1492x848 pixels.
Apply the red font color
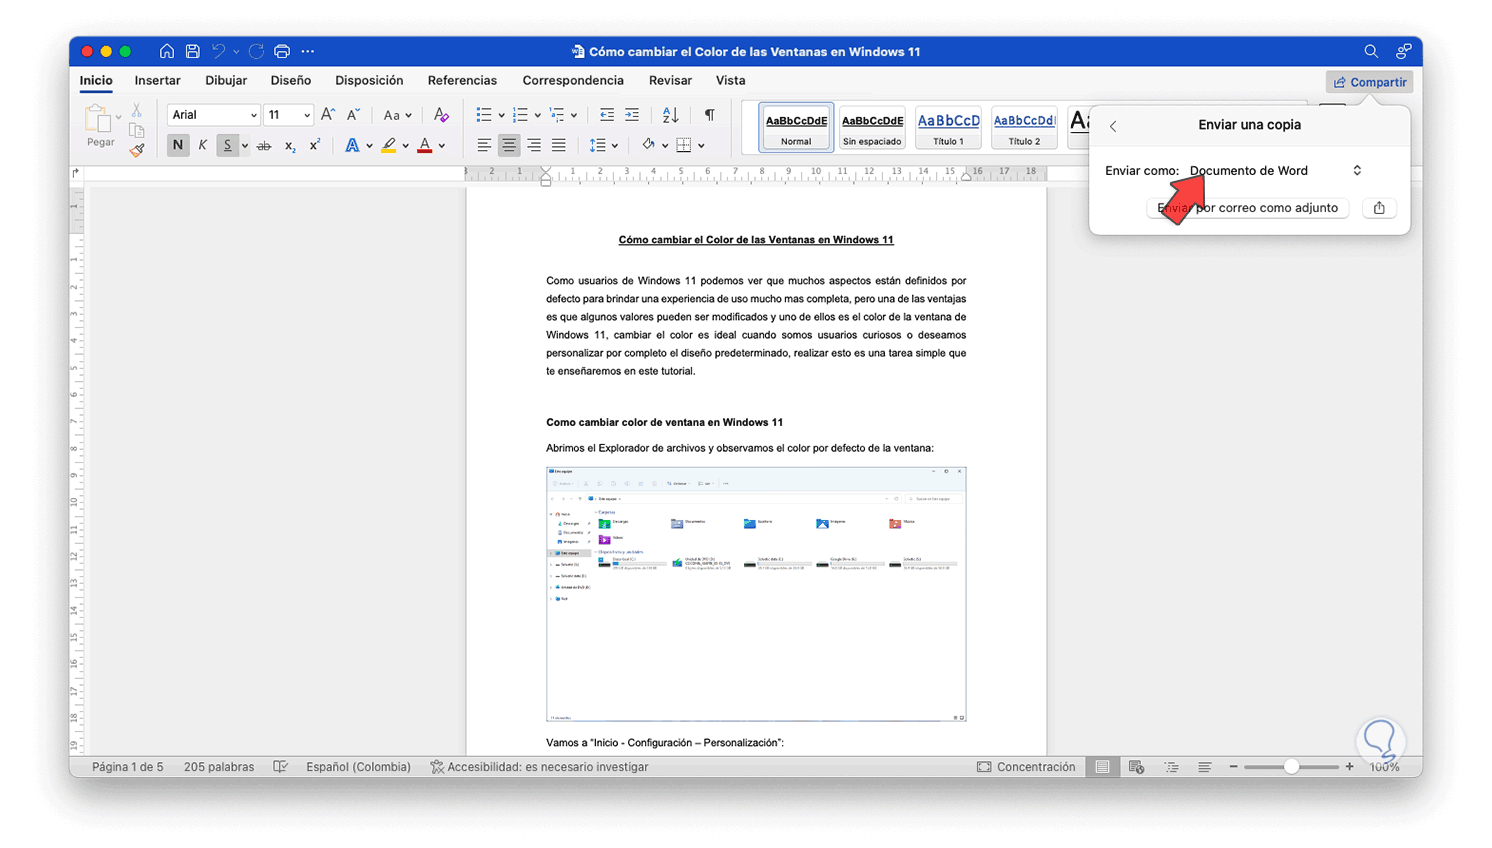pos(425,146)
